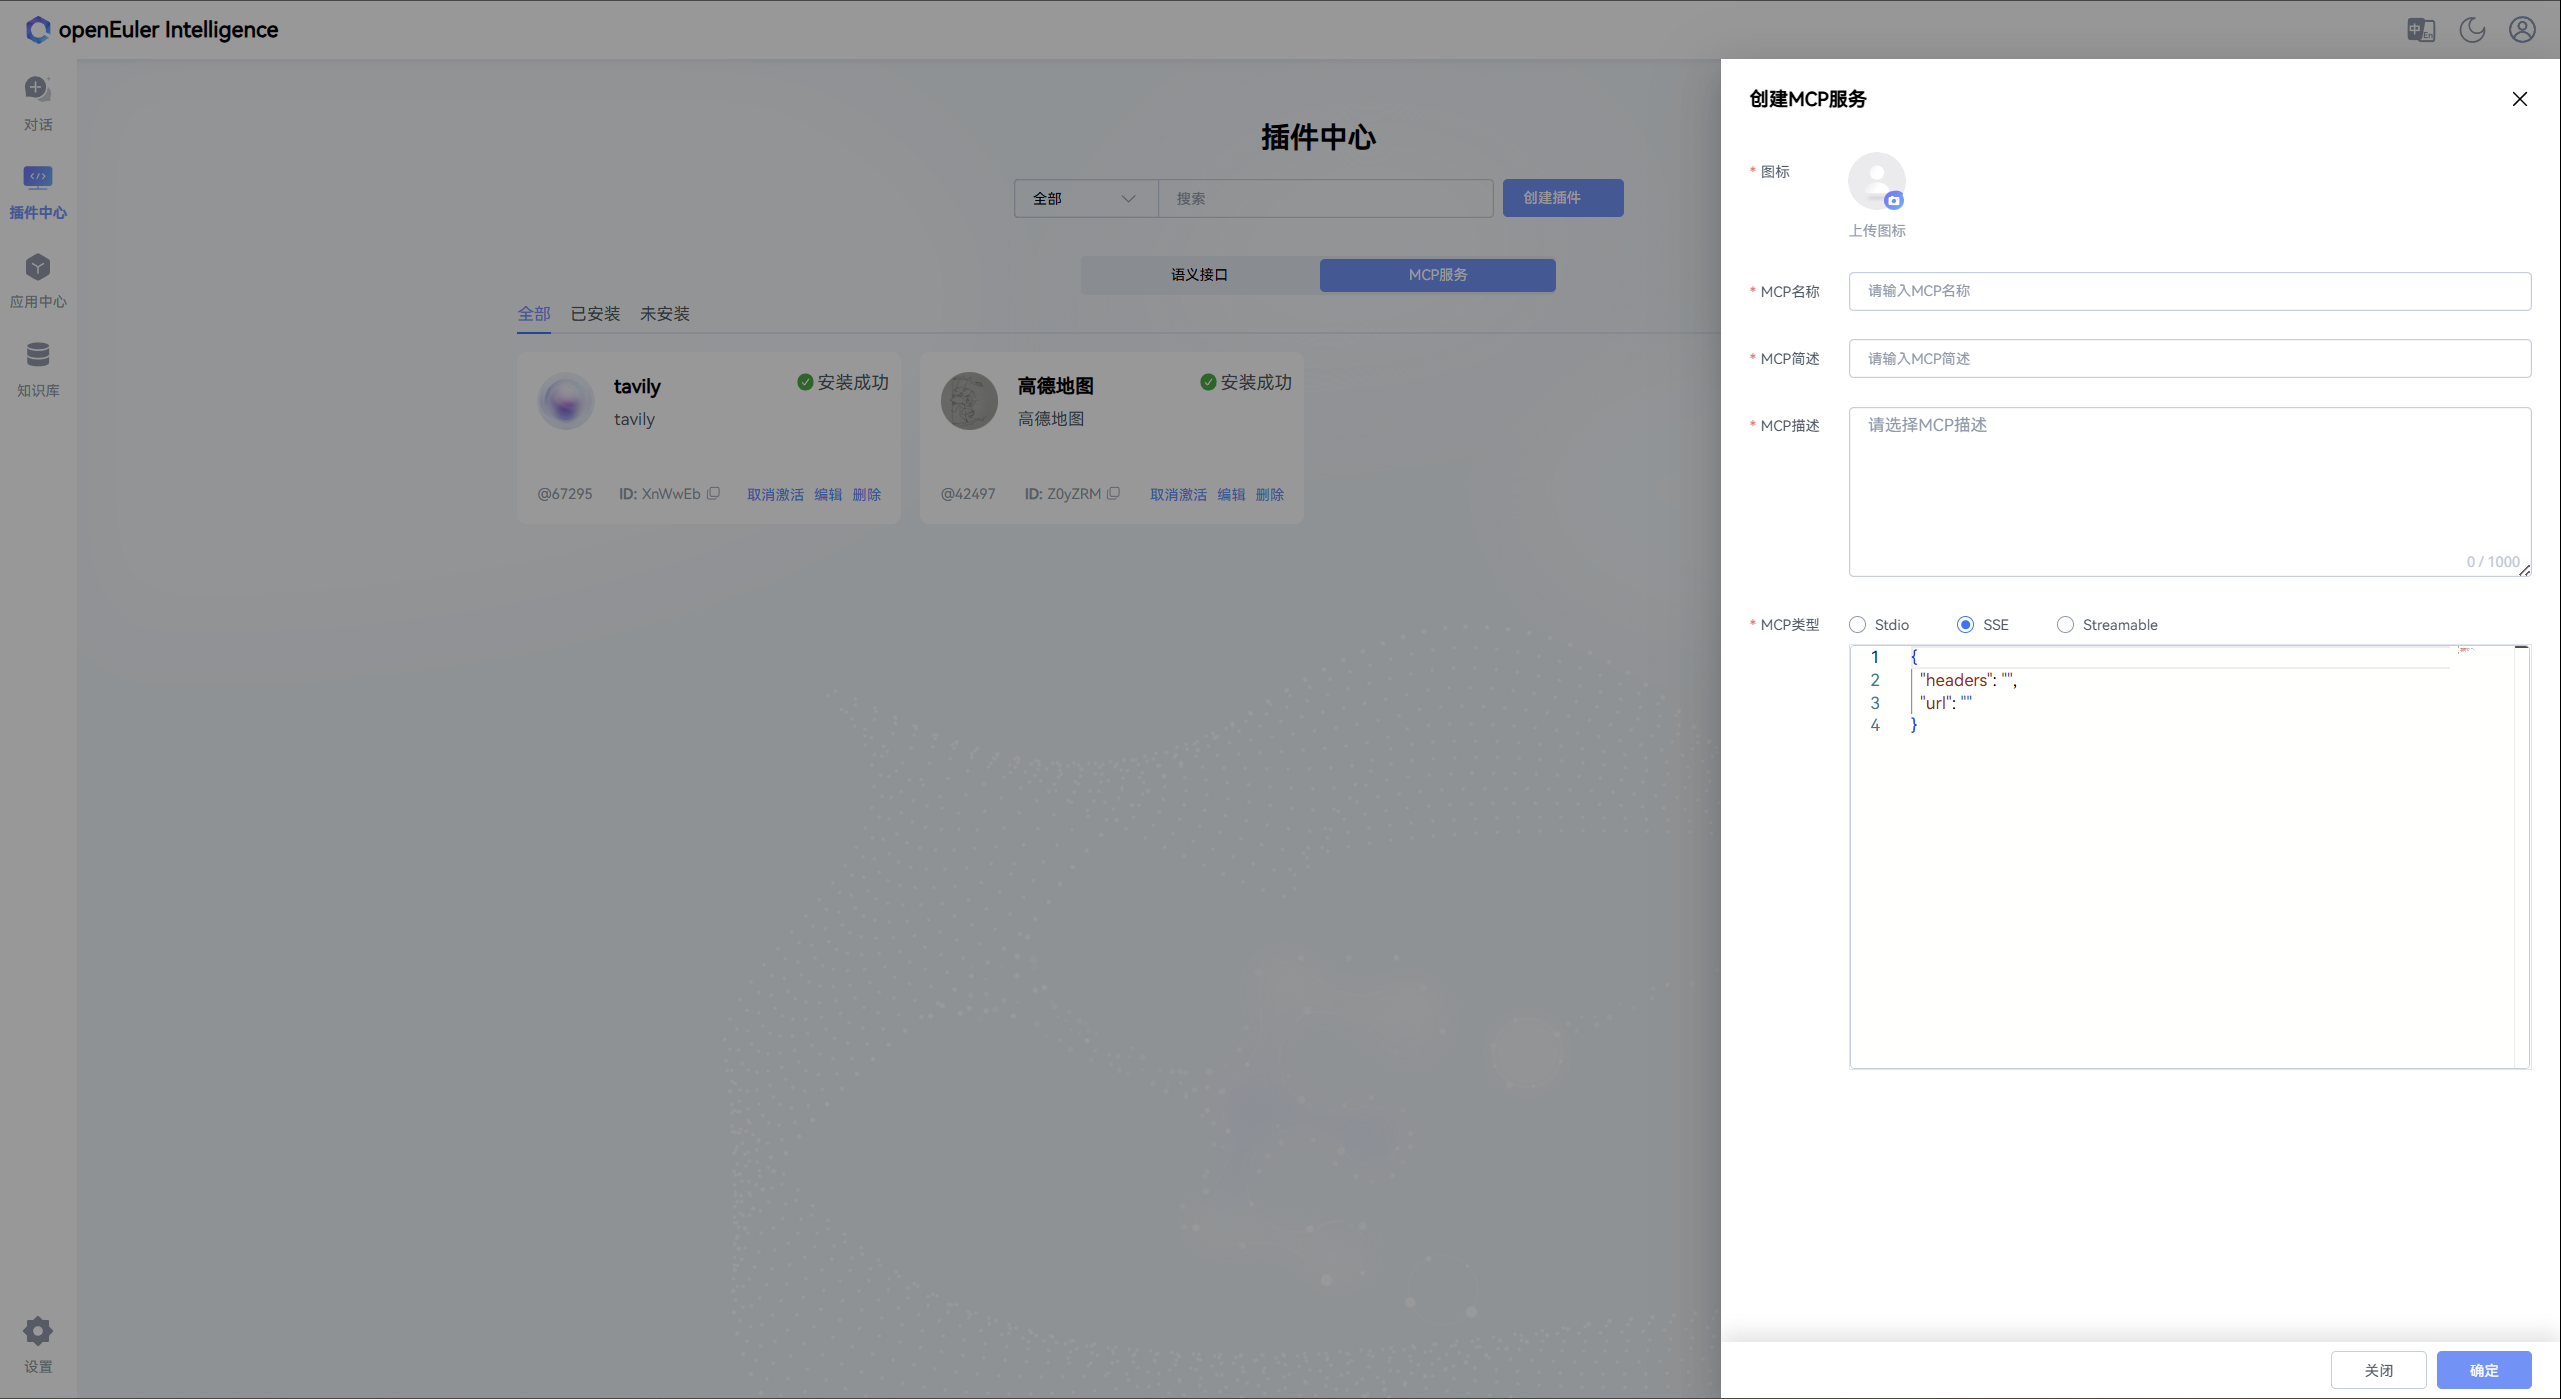Switch to the 已安装 tab
Image resolution: width=2561 pixels, height=1399 pixels.
[595, 313]
